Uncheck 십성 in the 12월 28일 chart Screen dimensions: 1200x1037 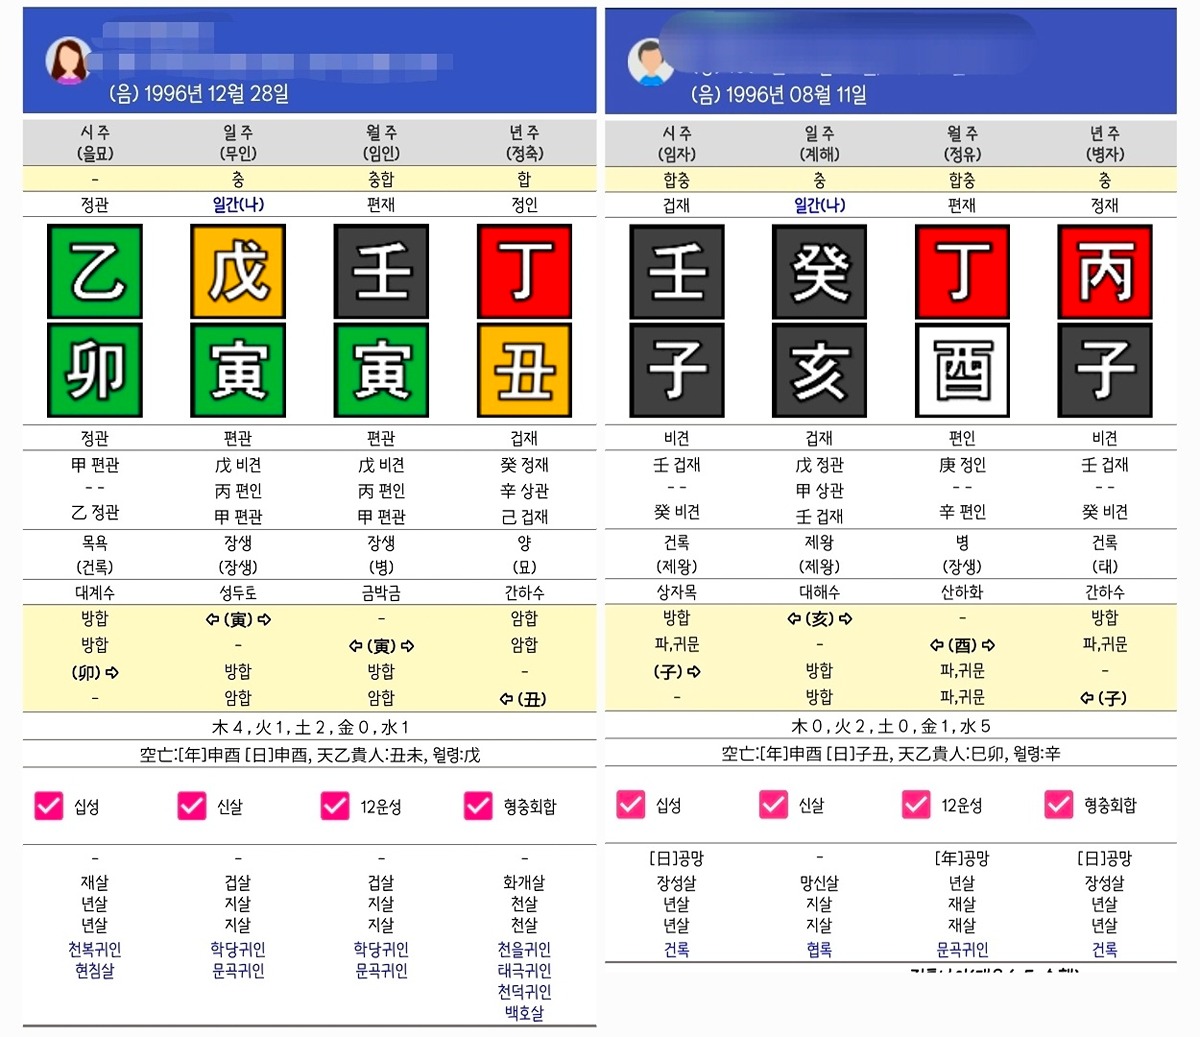pos(49,806)
